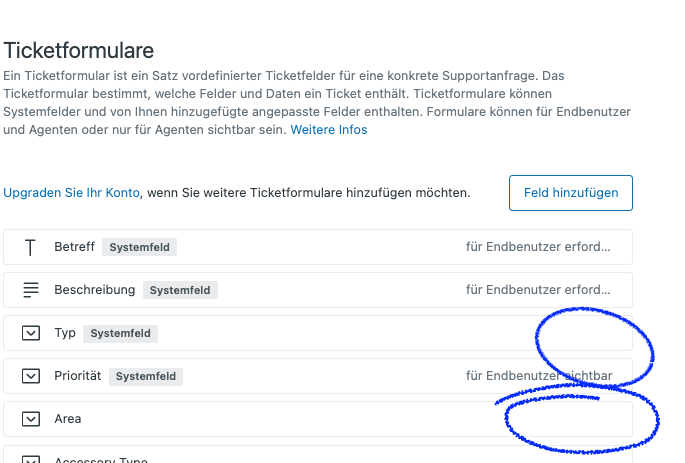Click the dropdown icon beside Typ
This screenshot has width=685, height=463.
point(31,333)
